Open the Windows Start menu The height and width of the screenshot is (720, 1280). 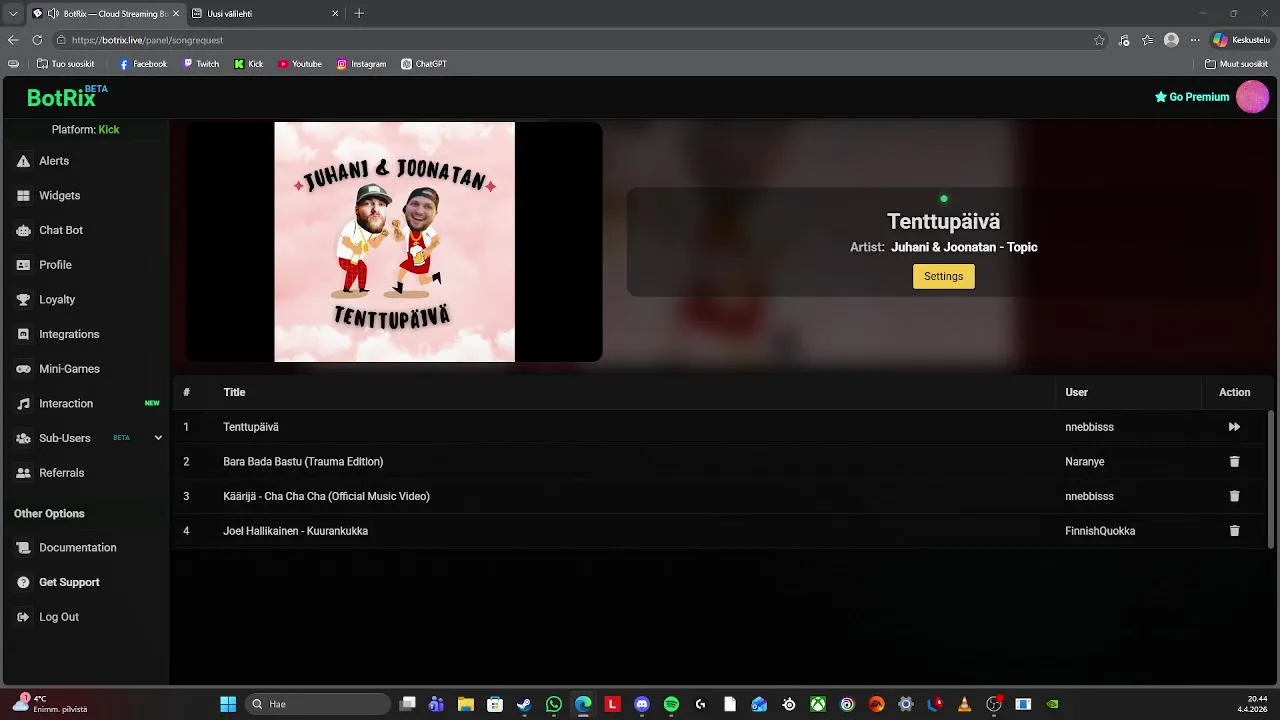click(x=228, y=704)
